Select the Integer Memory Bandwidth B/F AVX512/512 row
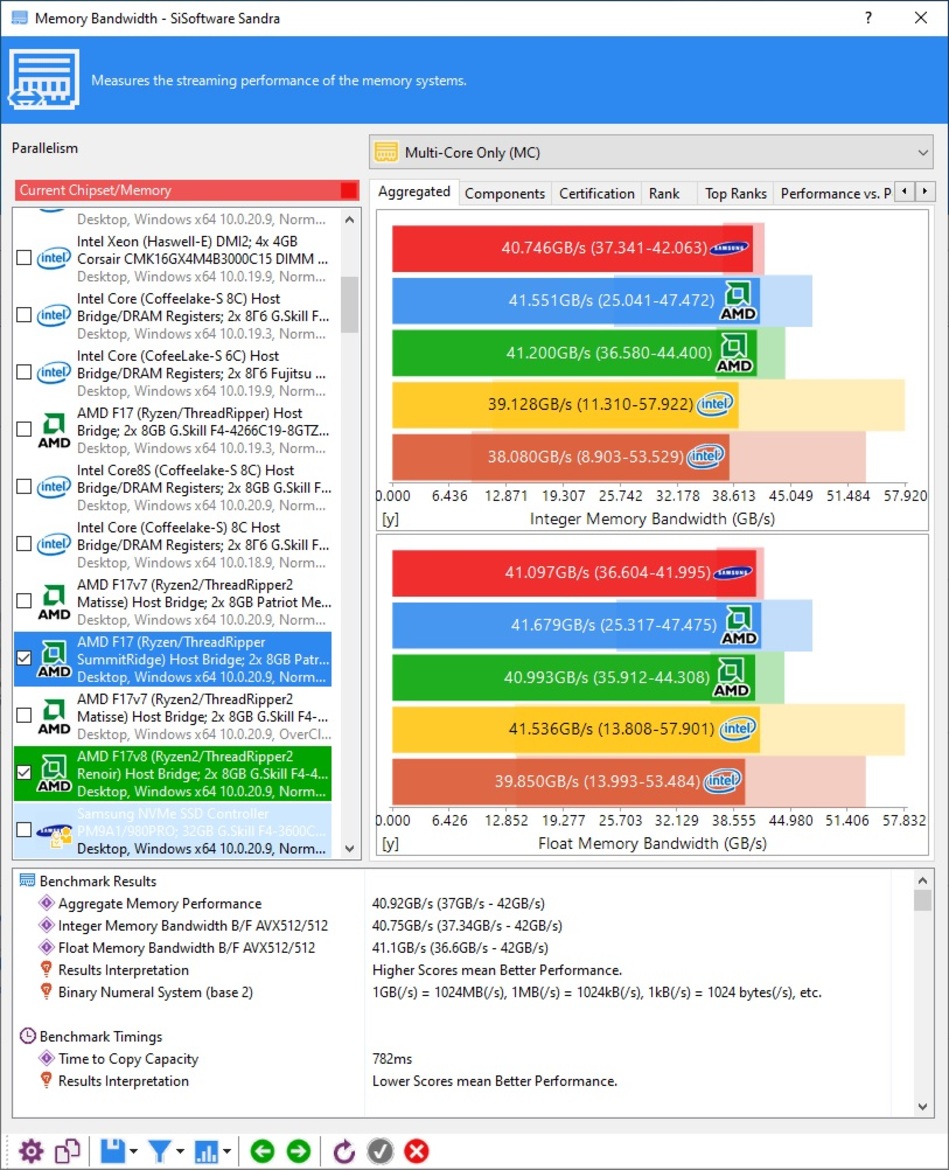 click(465, 925)
